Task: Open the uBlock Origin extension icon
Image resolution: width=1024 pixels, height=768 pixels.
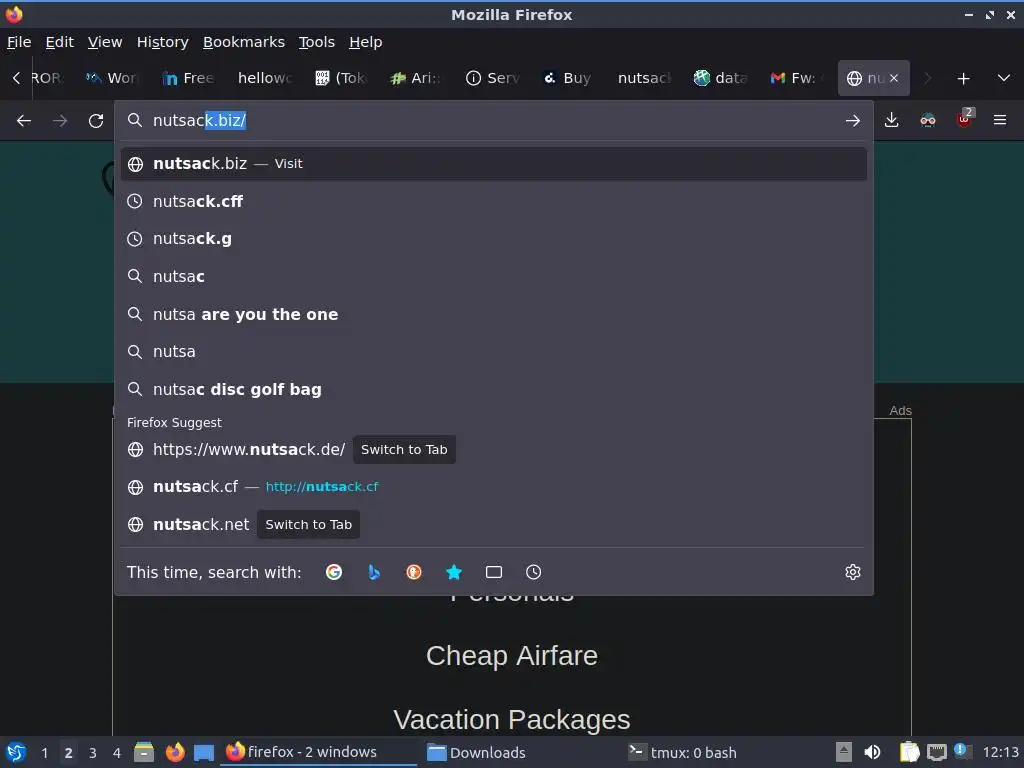Action: (x=965, y=119)
